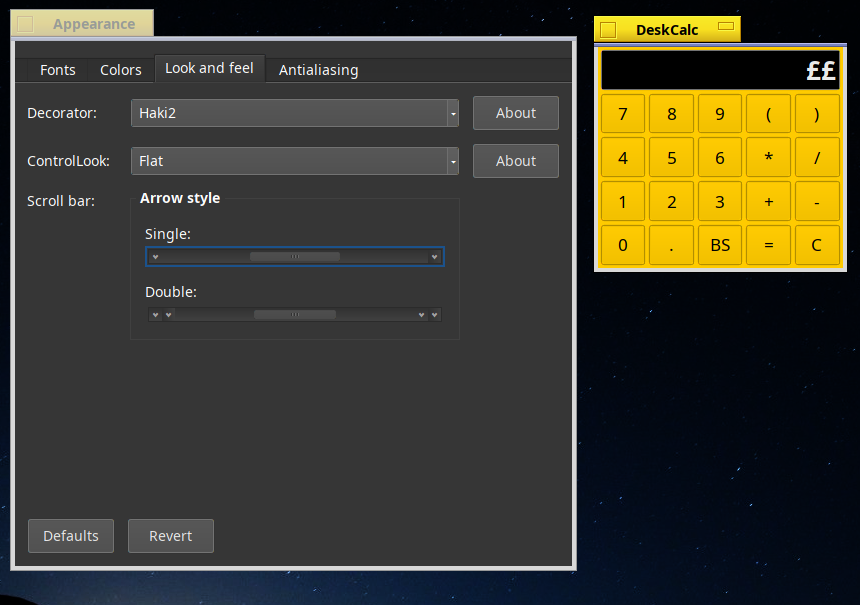Click the zoom button on DeskCalc title tab
The image size is (860, 605).
pyautogui.click(x=726, y=26)
